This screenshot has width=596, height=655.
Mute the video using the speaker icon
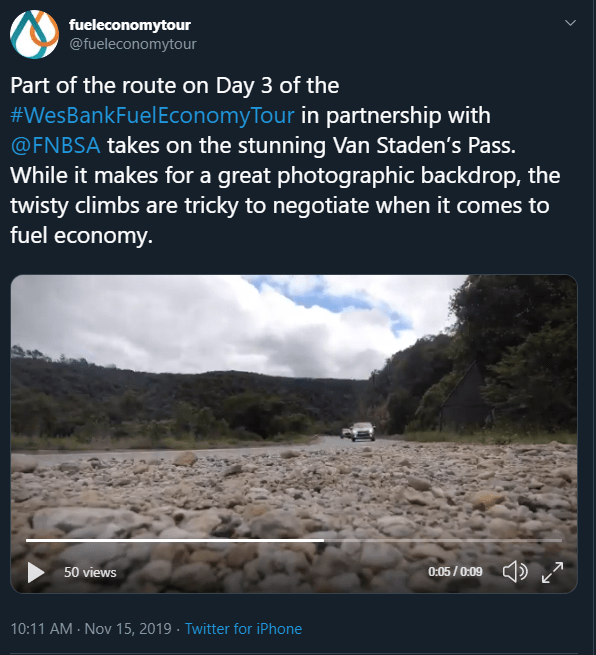point(515,571)
